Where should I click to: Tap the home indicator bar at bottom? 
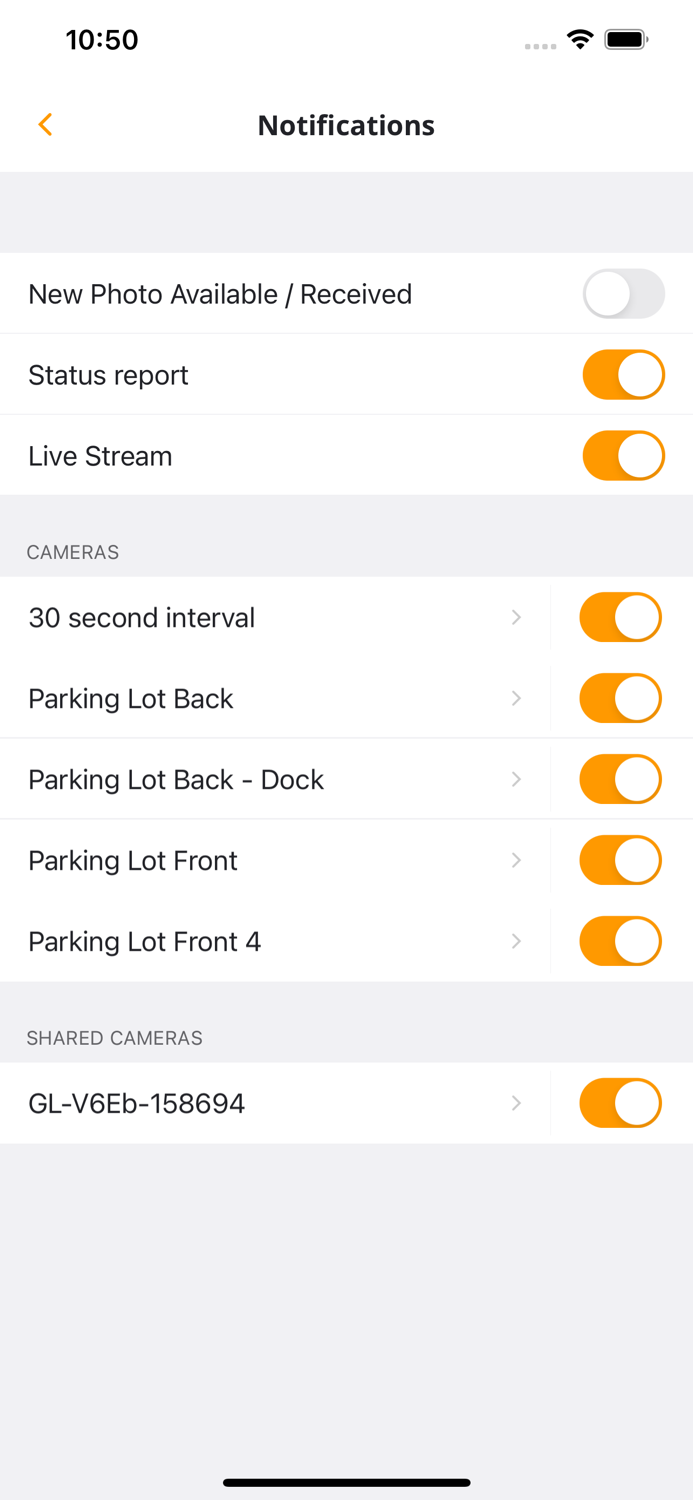346,1483
